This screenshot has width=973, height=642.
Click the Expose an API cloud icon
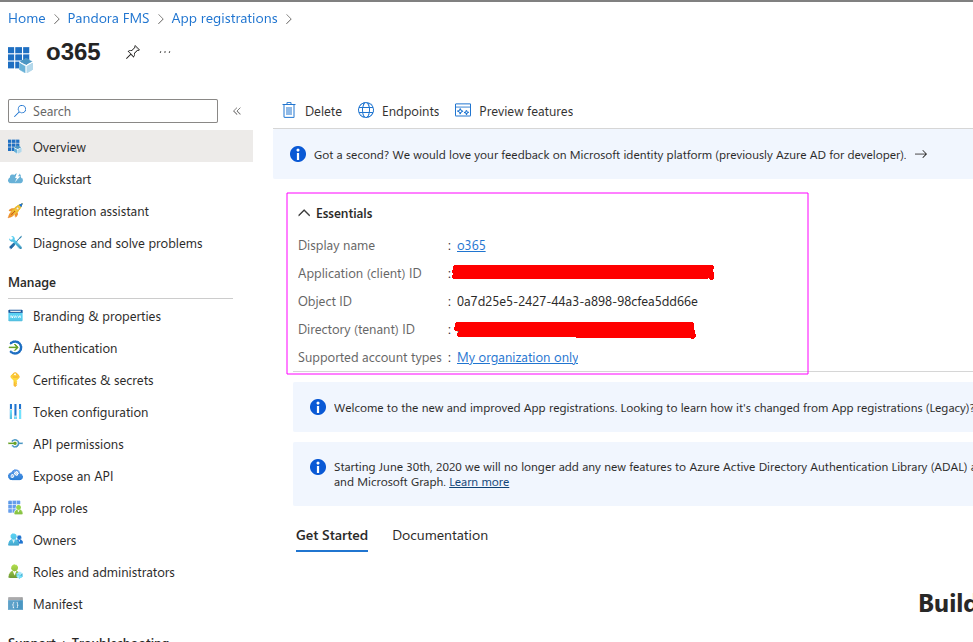[15, 476]
